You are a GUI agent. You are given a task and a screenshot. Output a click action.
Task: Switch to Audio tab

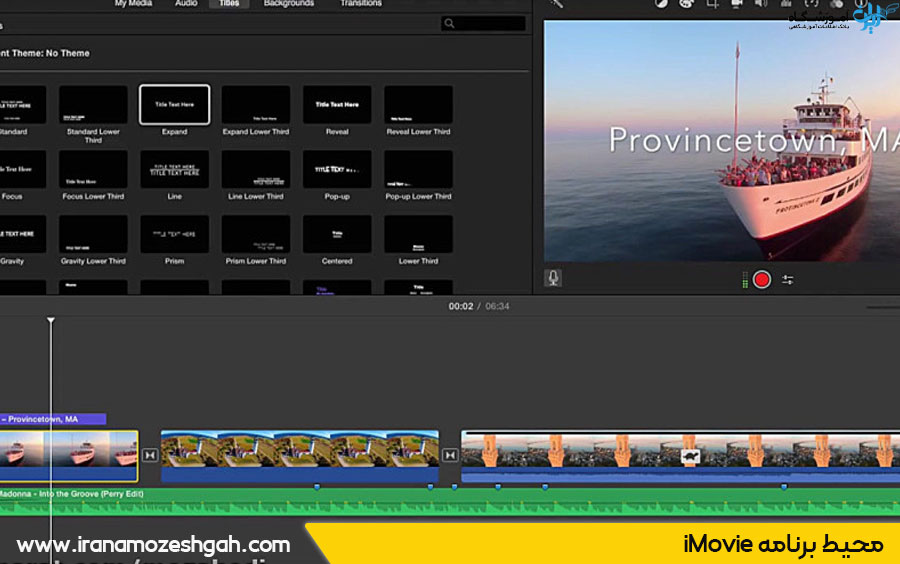click(x=186, y=3)
